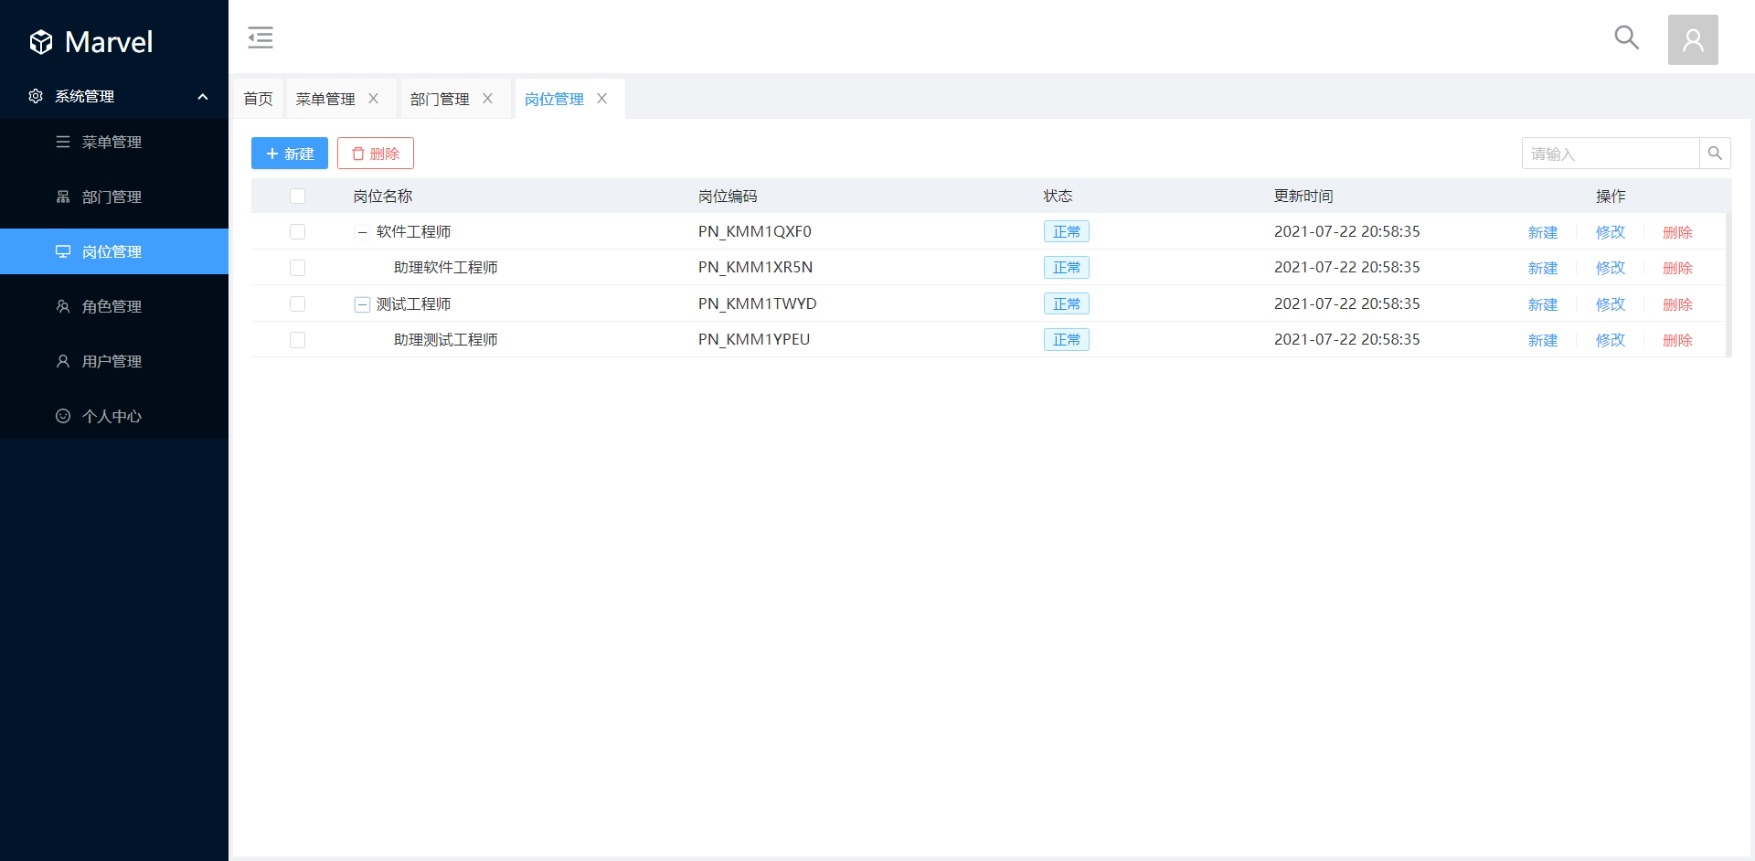Image resolution: width=1755 pixels, height=861 pixels.
Task: Switch to the 部门管理 tab
Action: [439, 99]
